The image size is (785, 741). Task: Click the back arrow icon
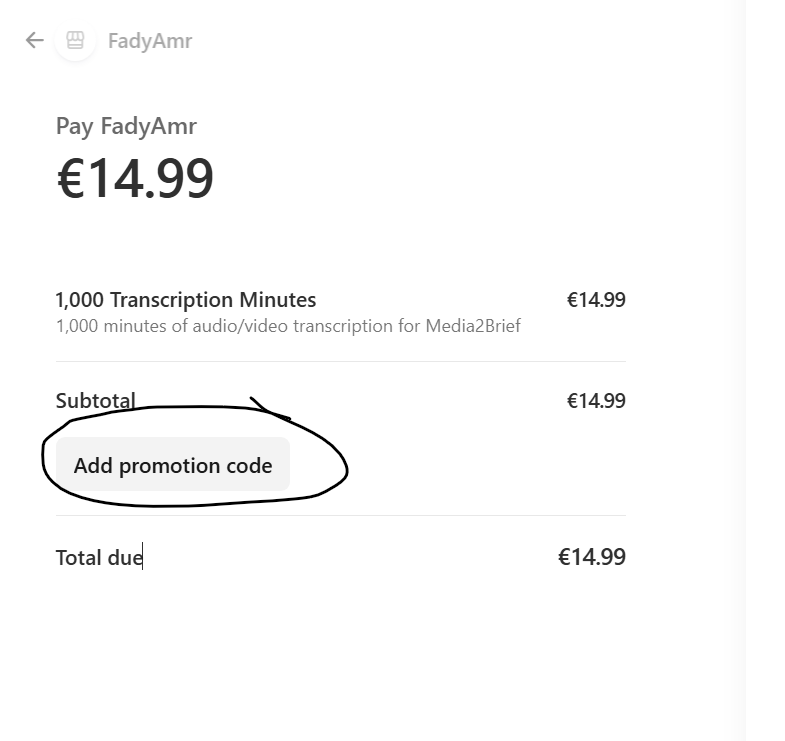34,40
